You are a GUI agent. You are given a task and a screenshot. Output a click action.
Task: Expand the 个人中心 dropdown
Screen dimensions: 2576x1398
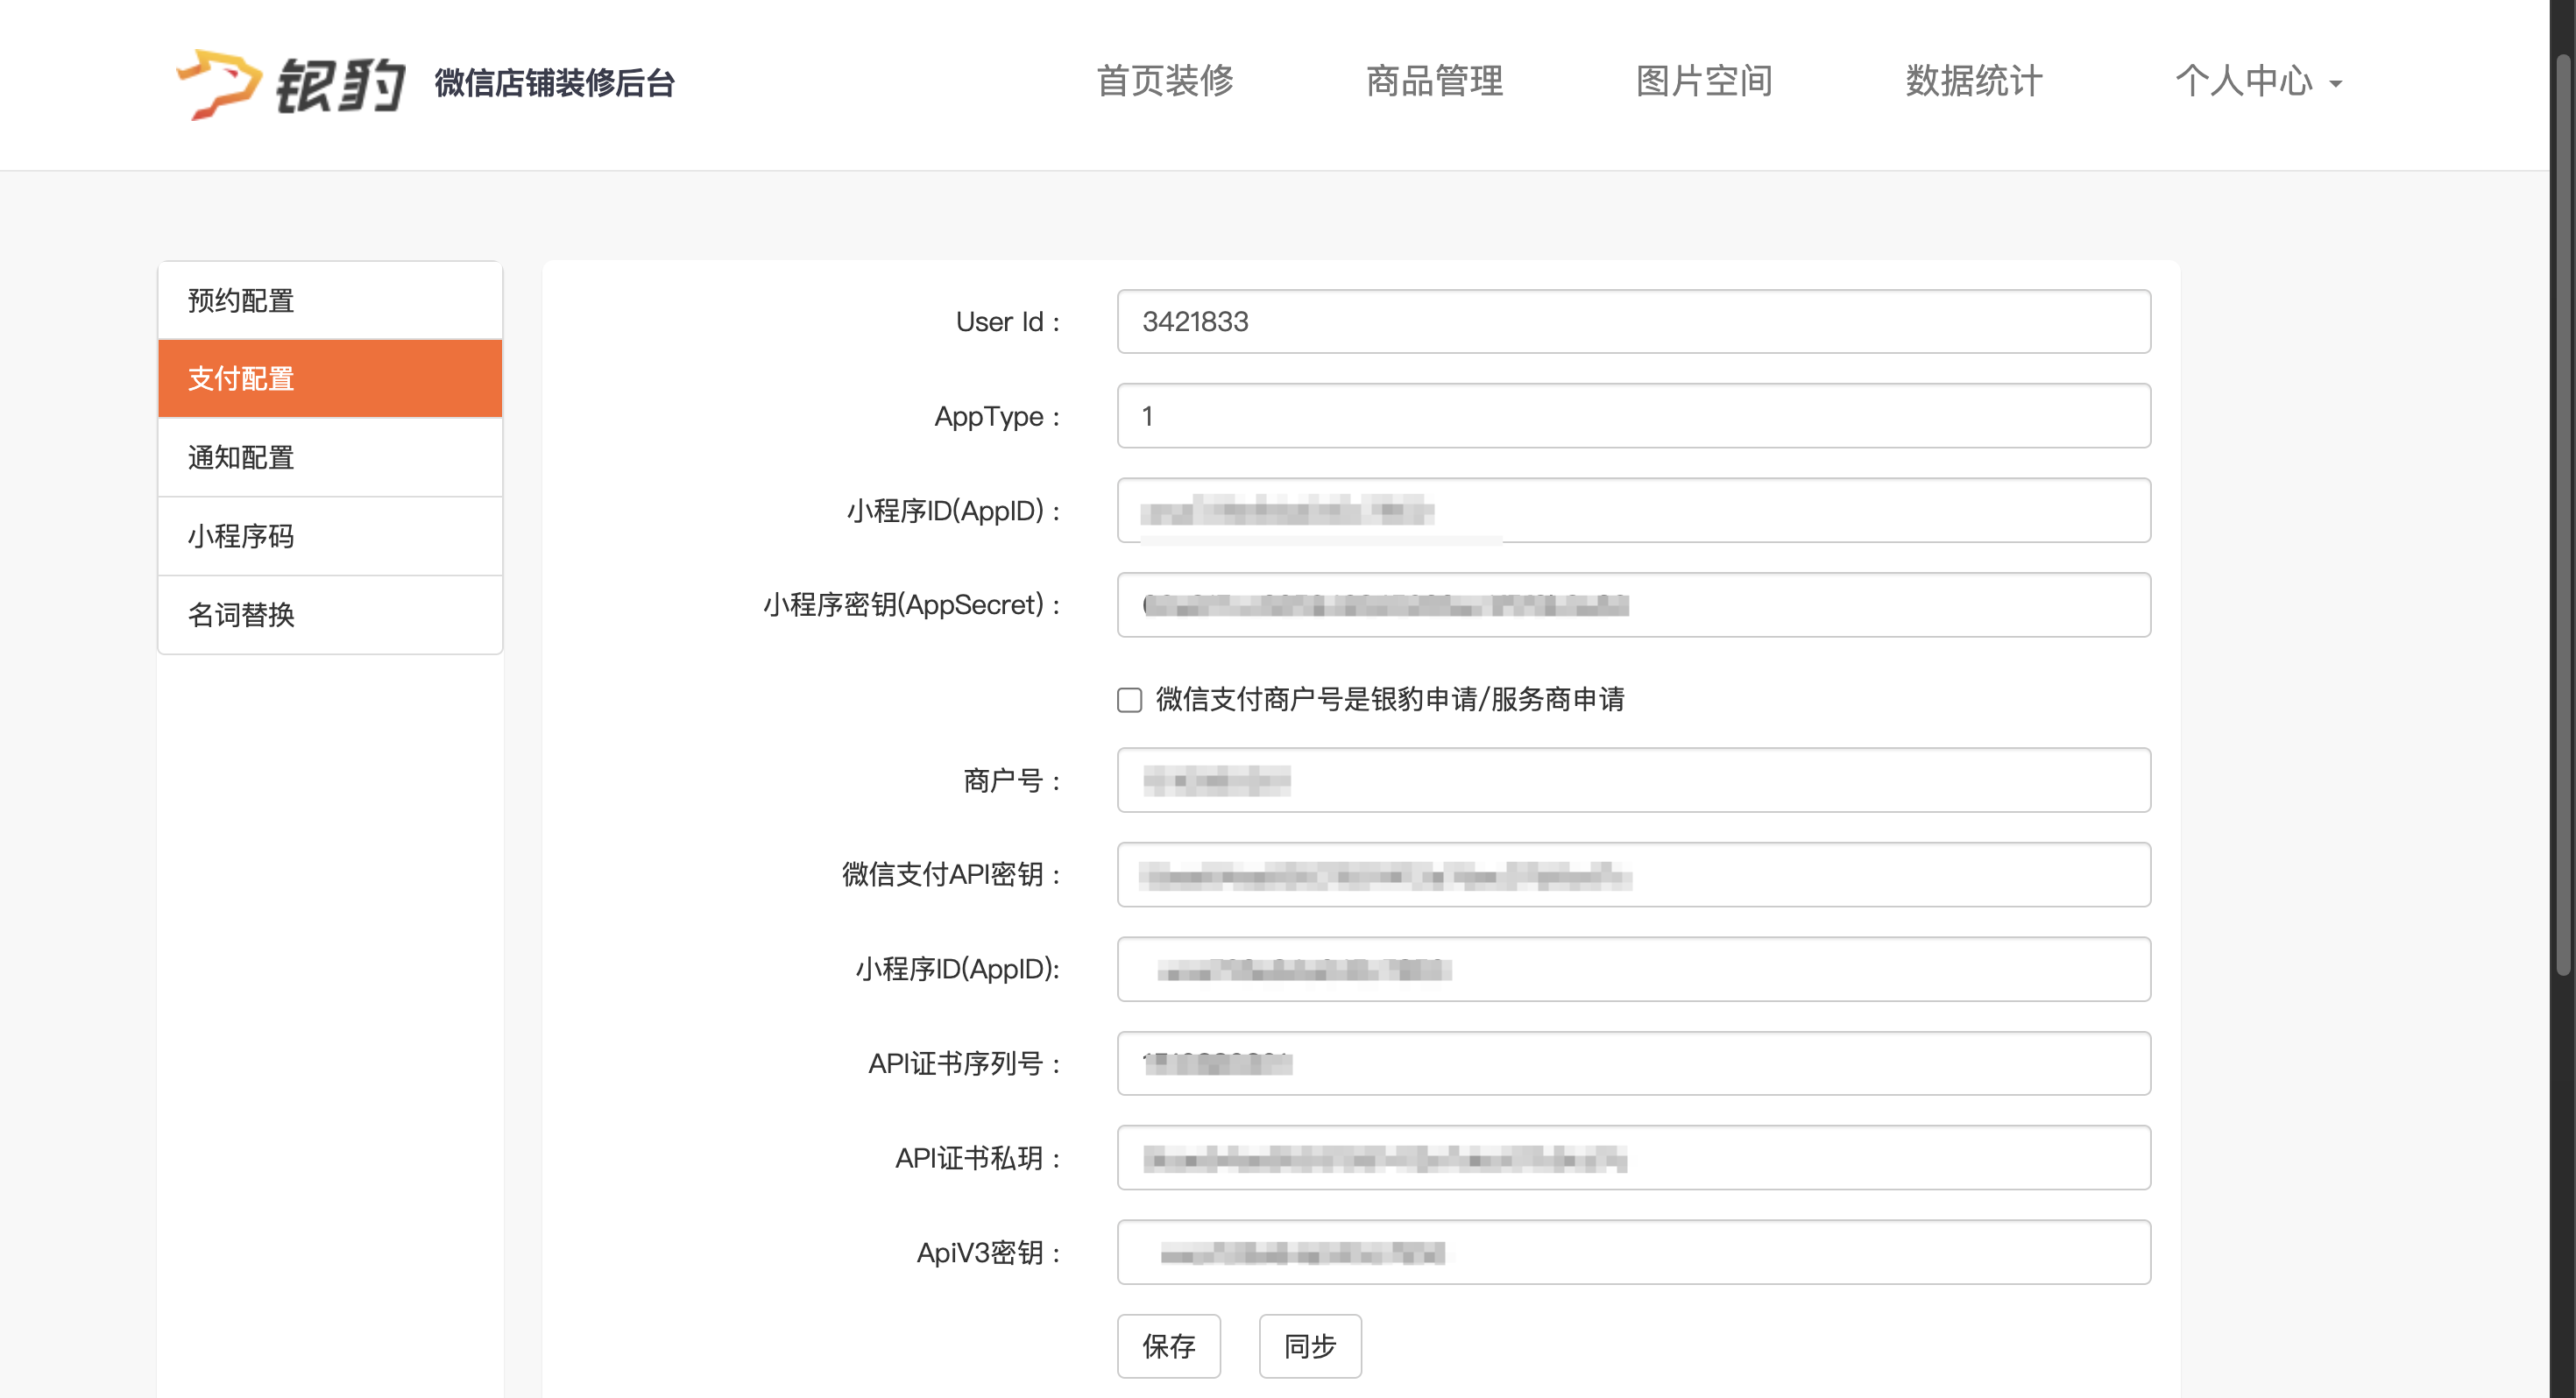[x=2258, y=81]
